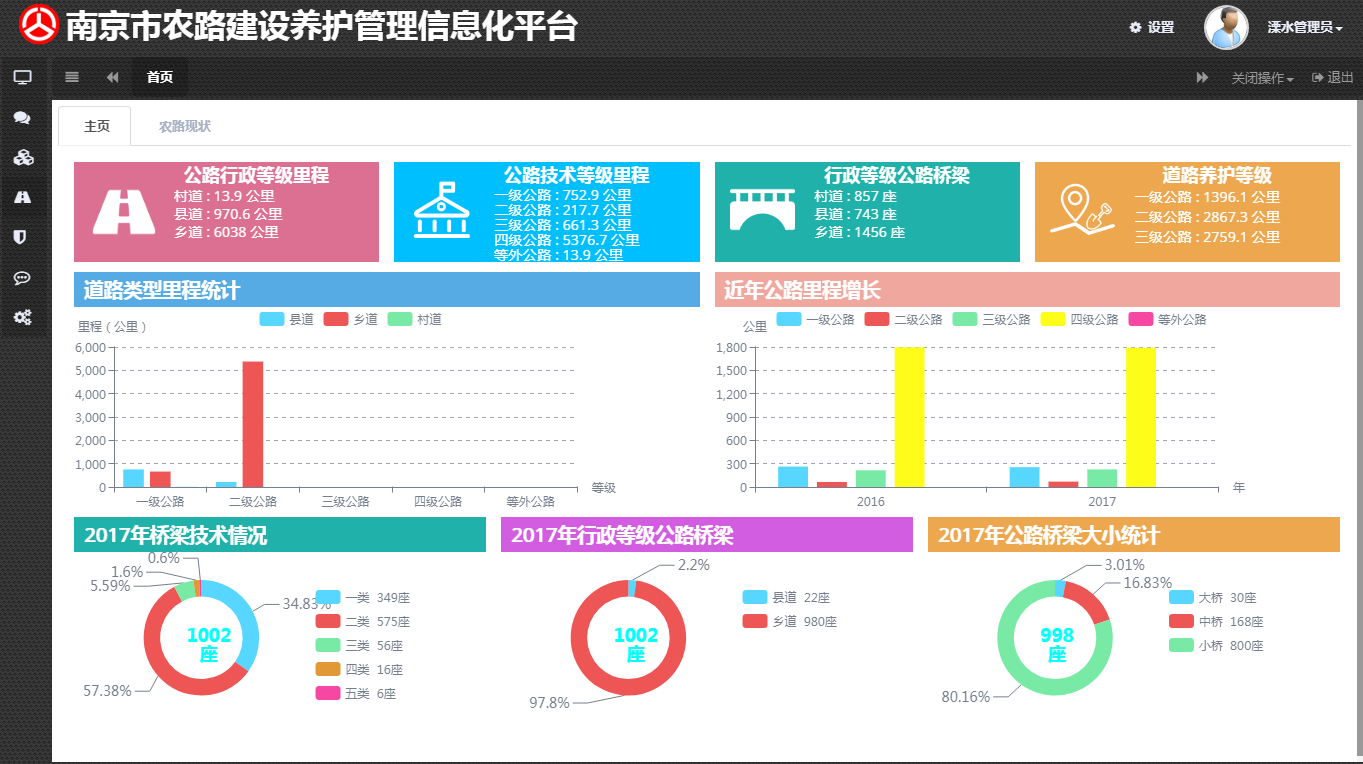Click the double-right arrow tab scroll icon

click(x=1203, y=77)
